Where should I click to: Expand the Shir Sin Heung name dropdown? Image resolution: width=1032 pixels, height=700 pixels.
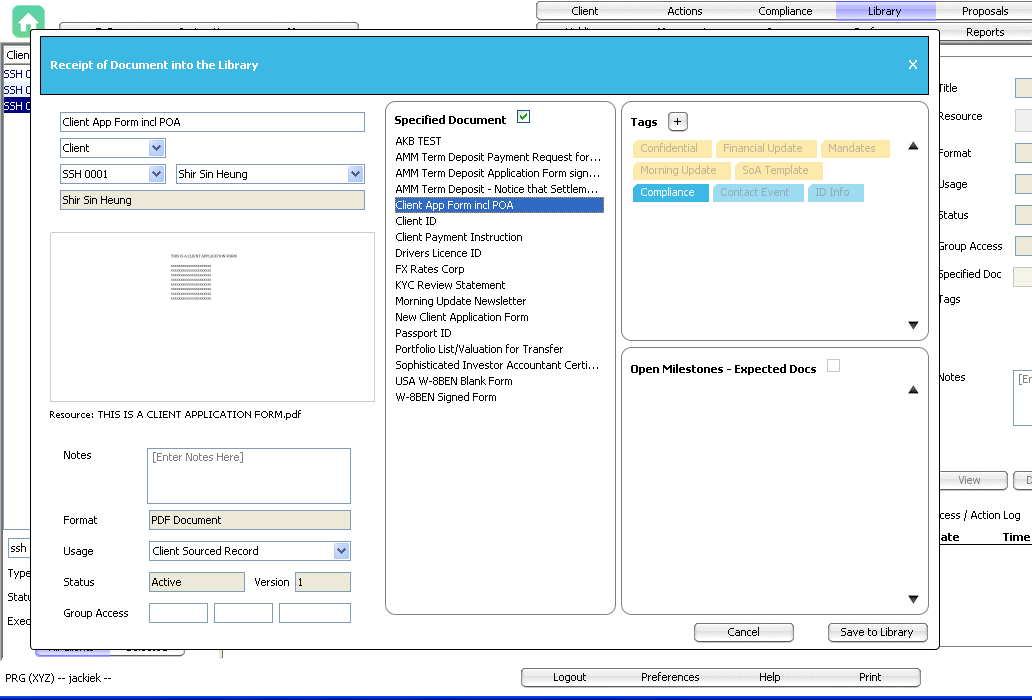click(355, 174)
